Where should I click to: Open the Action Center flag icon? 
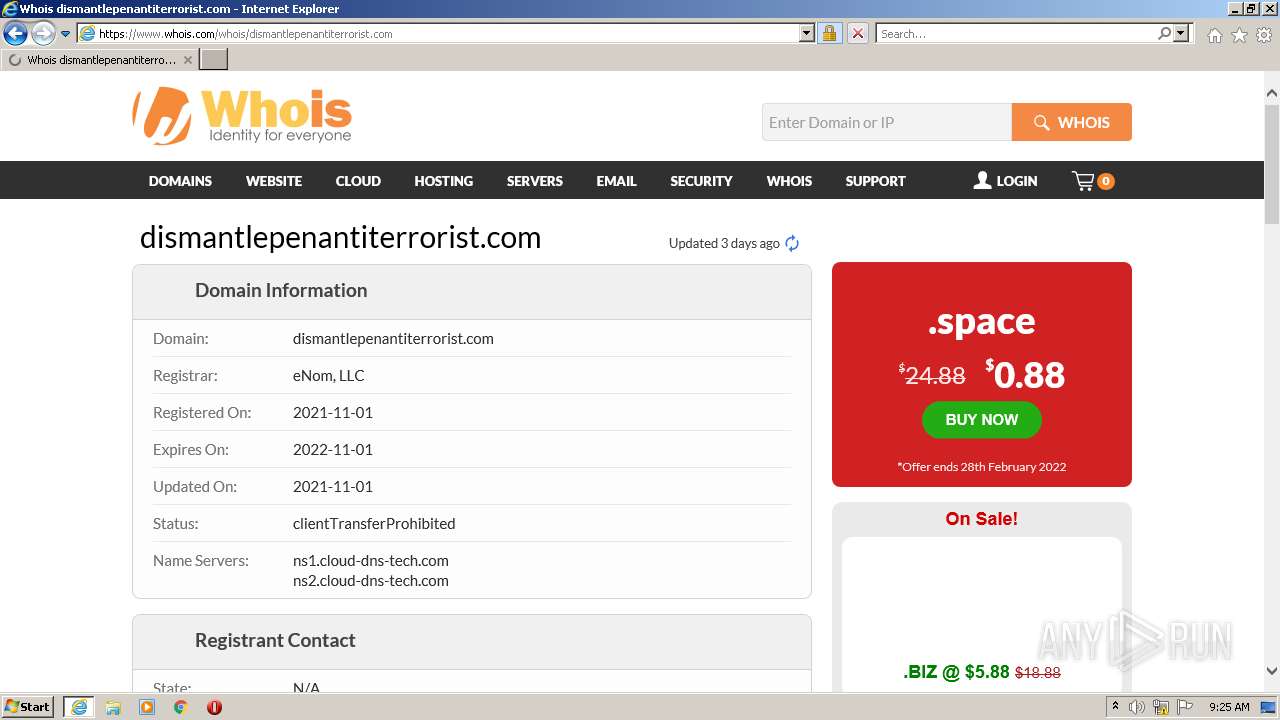tap(1185, 707)
